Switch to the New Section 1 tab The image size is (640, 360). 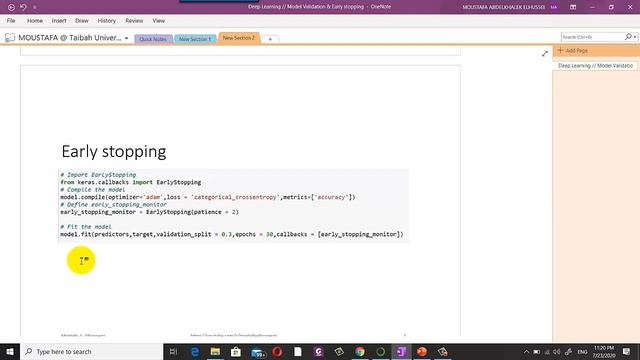click(195, 39)
